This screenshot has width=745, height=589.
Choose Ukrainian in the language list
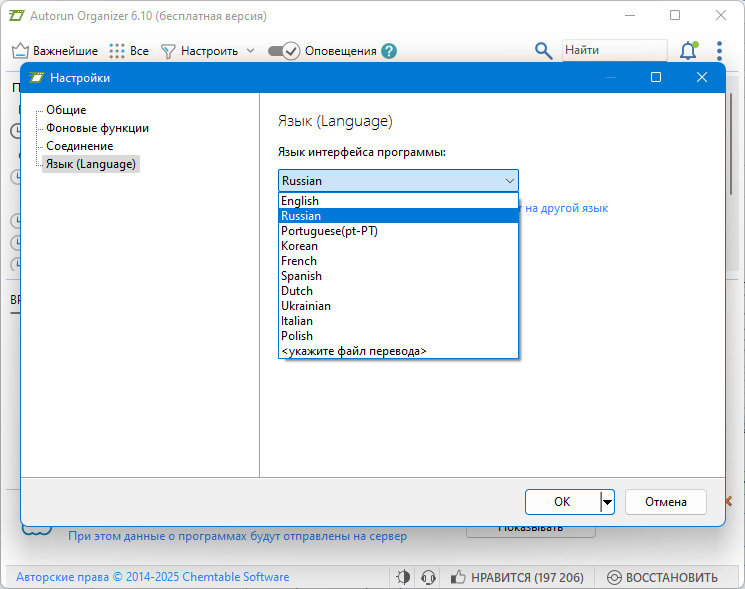point(398,306)
